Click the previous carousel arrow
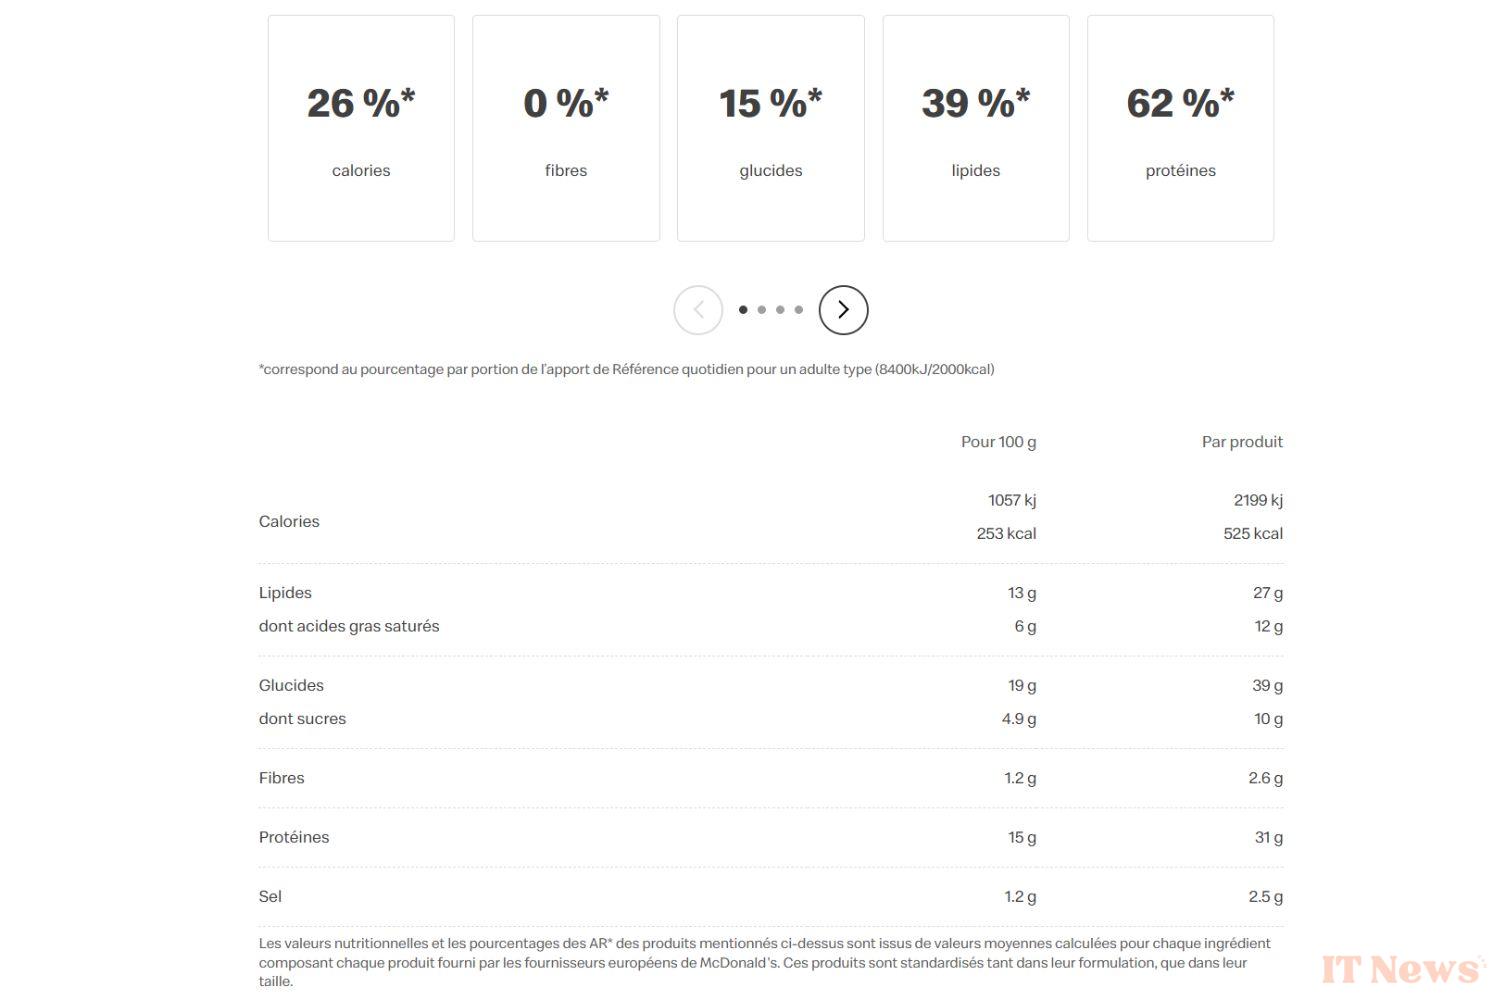 698,310
